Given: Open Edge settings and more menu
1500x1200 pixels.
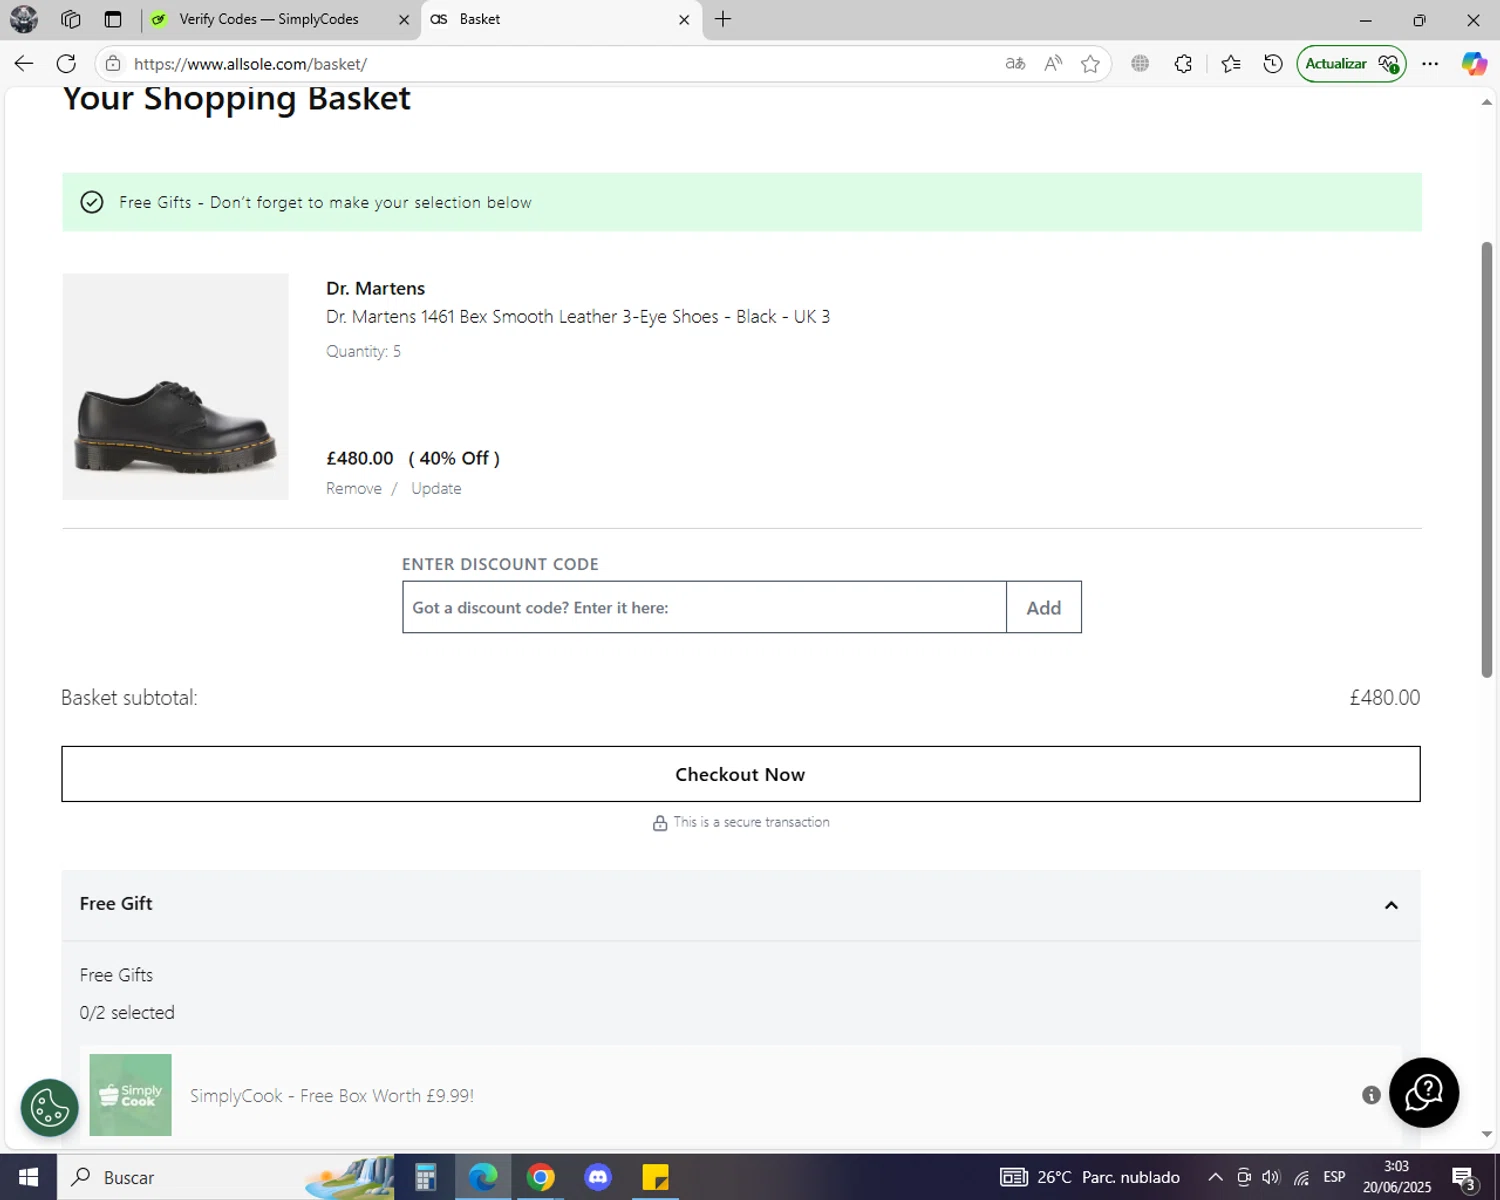Looking at the screenshot, I should point(1430,64).
